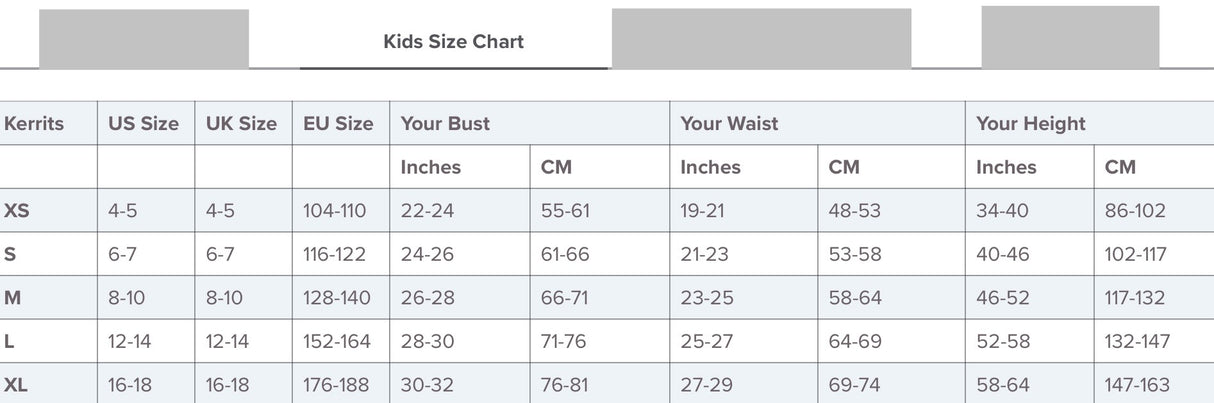Click the UK Size column header

[x=241, y=124]
